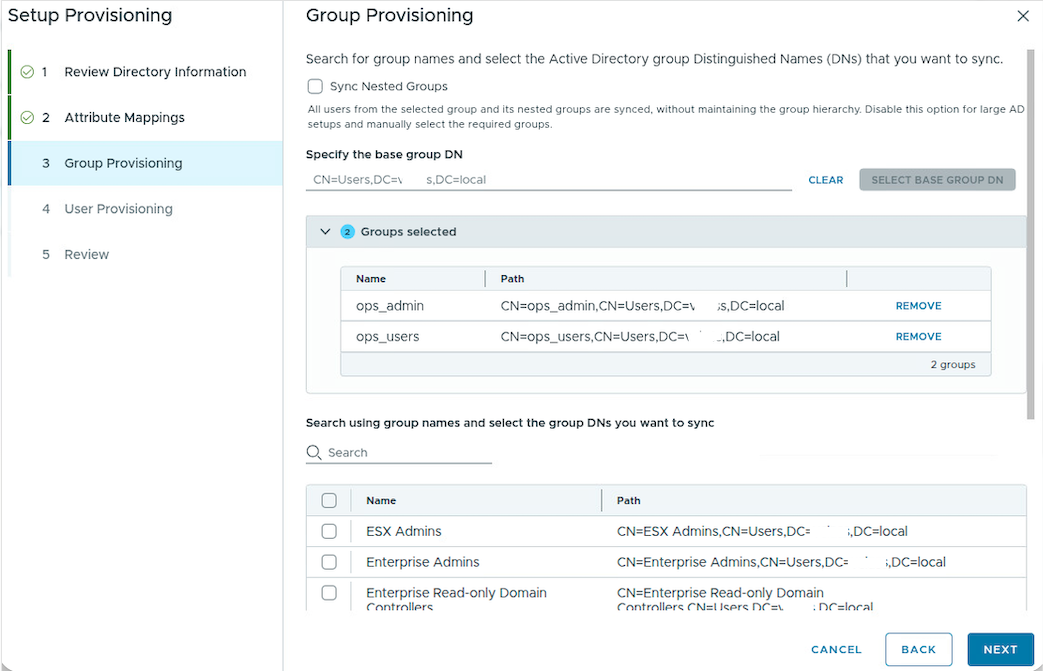This screenshot has height=671, width=1043.
Task: Click the blue '2' groups selected badge
Action: (x=349, y=231)
